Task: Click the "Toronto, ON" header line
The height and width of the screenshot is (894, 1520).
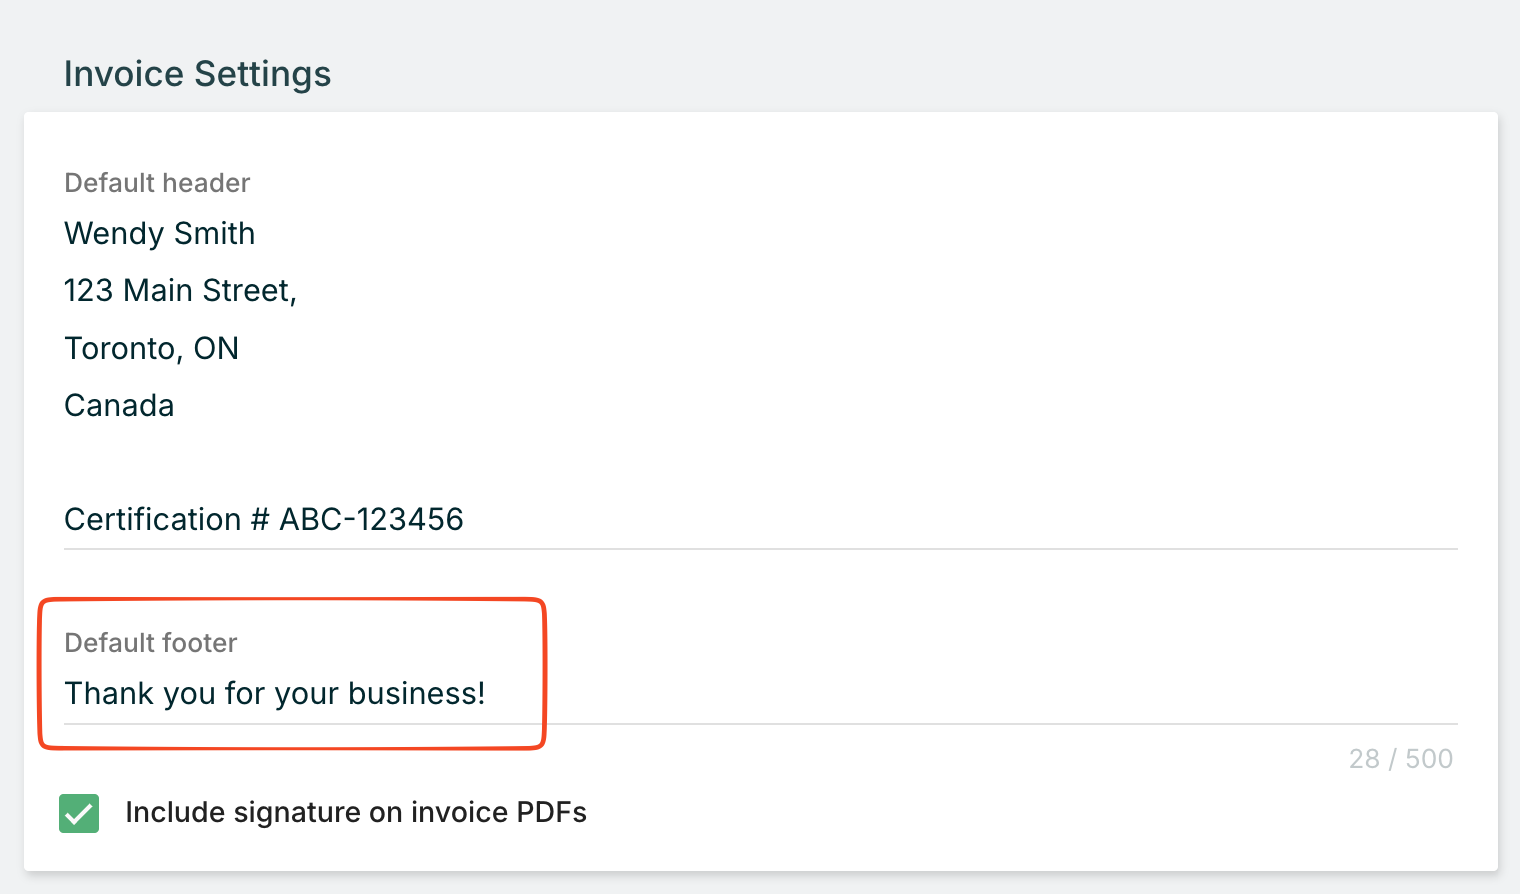Action: (151, 349)
